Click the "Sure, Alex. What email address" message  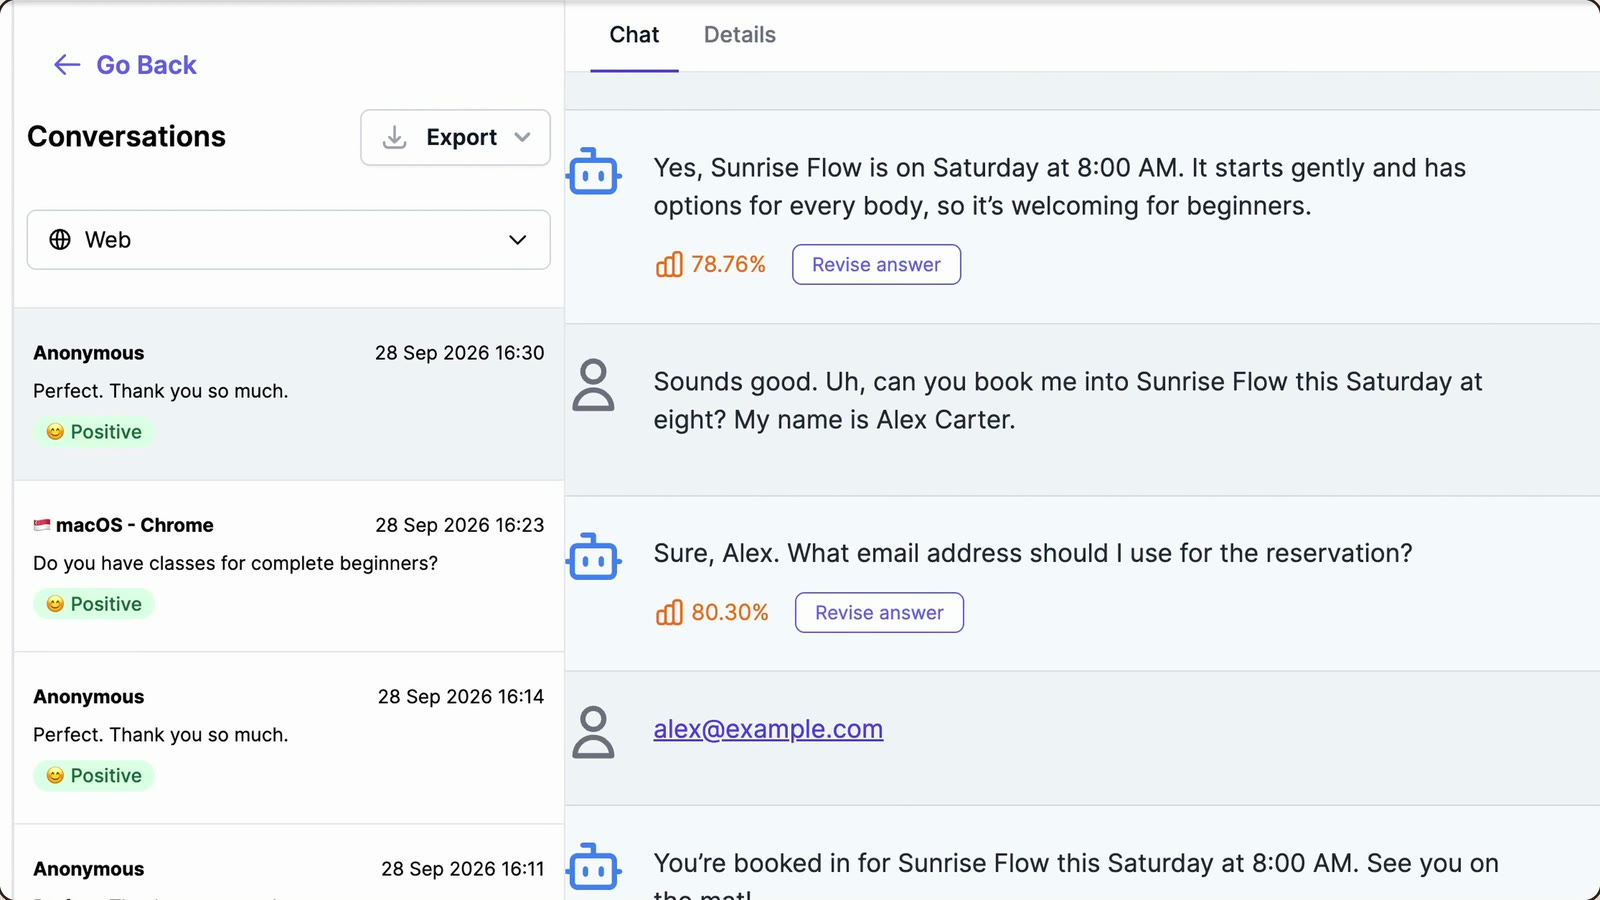[x=1033, y=553]
